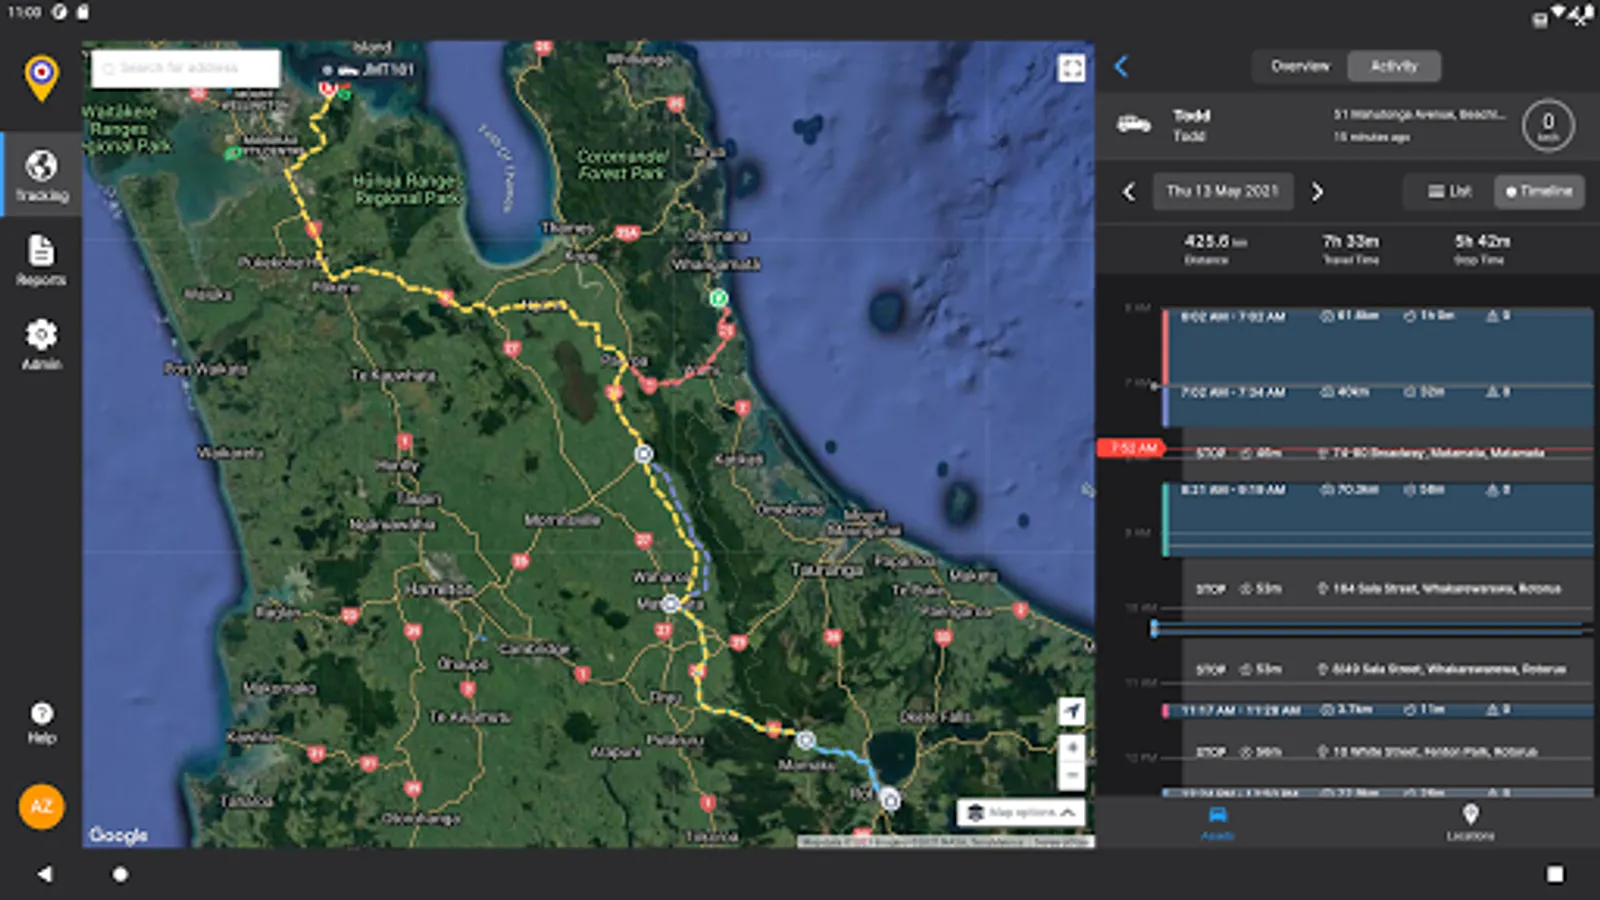Open the Locations bottom tab
This screenshot has height=900, width=1600.
(1470, 822)
